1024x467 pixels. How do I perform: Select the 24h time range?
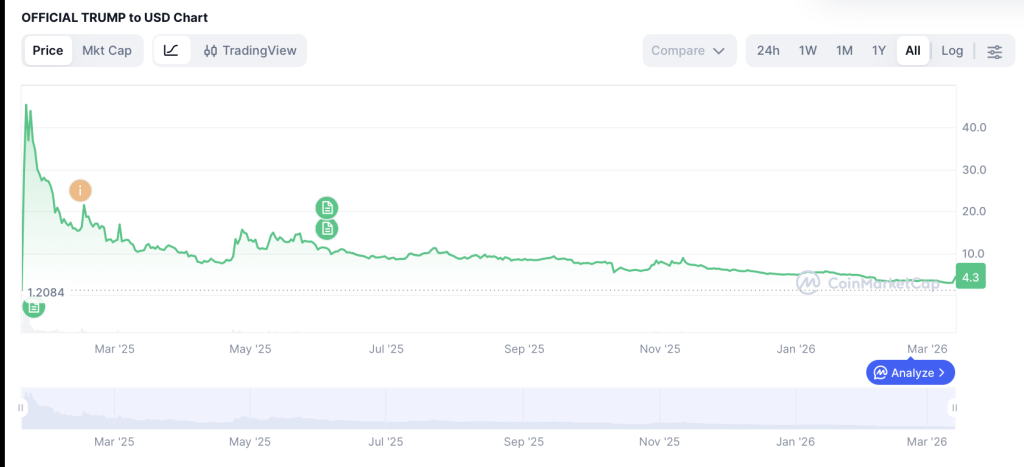click(x=768, y=50)
